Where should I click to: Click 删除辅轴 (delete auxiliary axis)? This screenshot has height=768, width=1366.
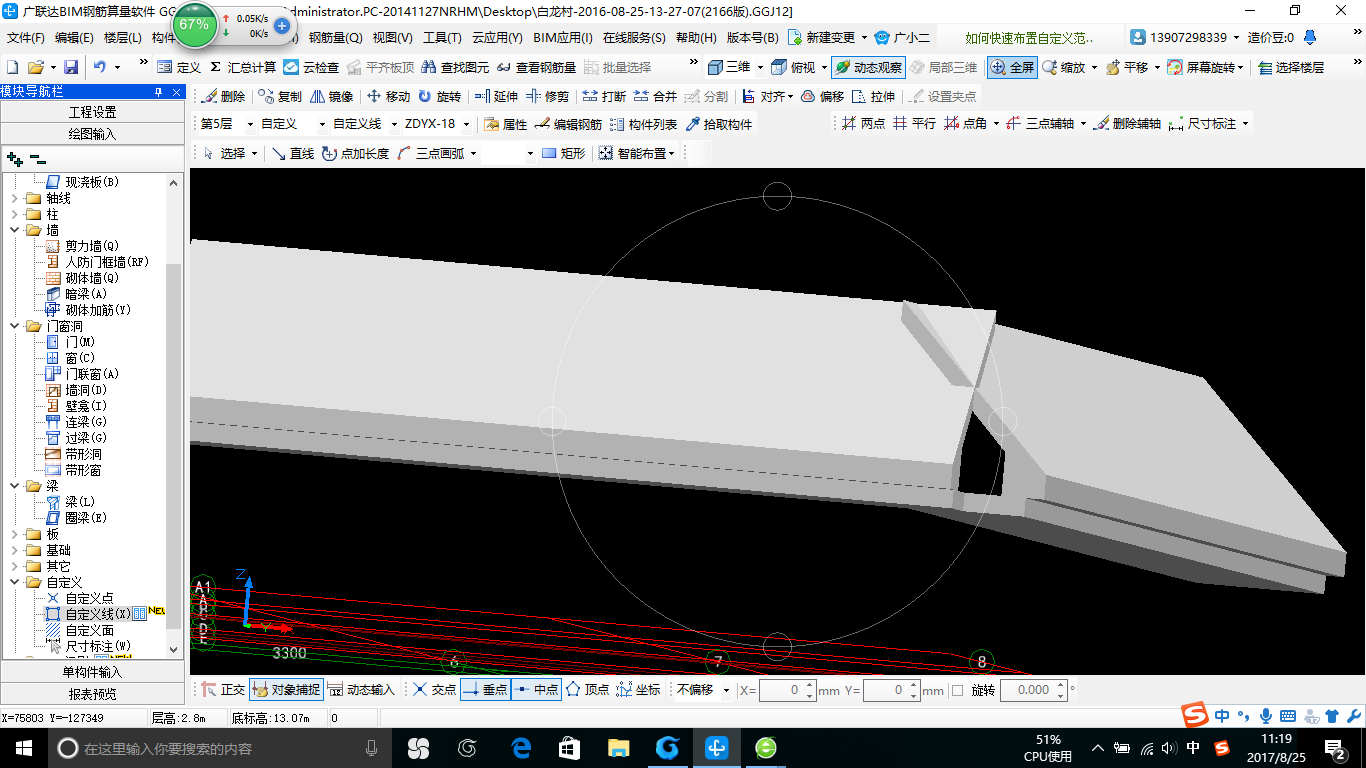click(x=1127, y=124)
